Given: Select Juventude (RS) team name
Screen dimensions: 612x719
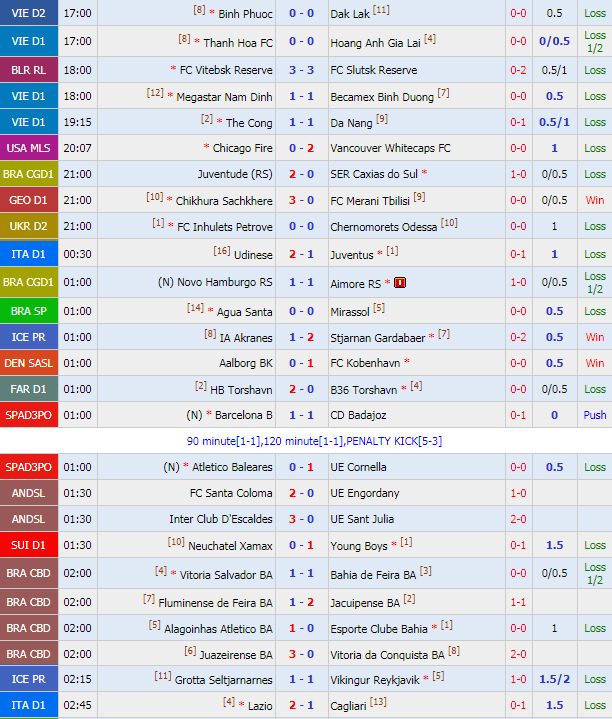Looking at the screenshot, I should (235, 174).
